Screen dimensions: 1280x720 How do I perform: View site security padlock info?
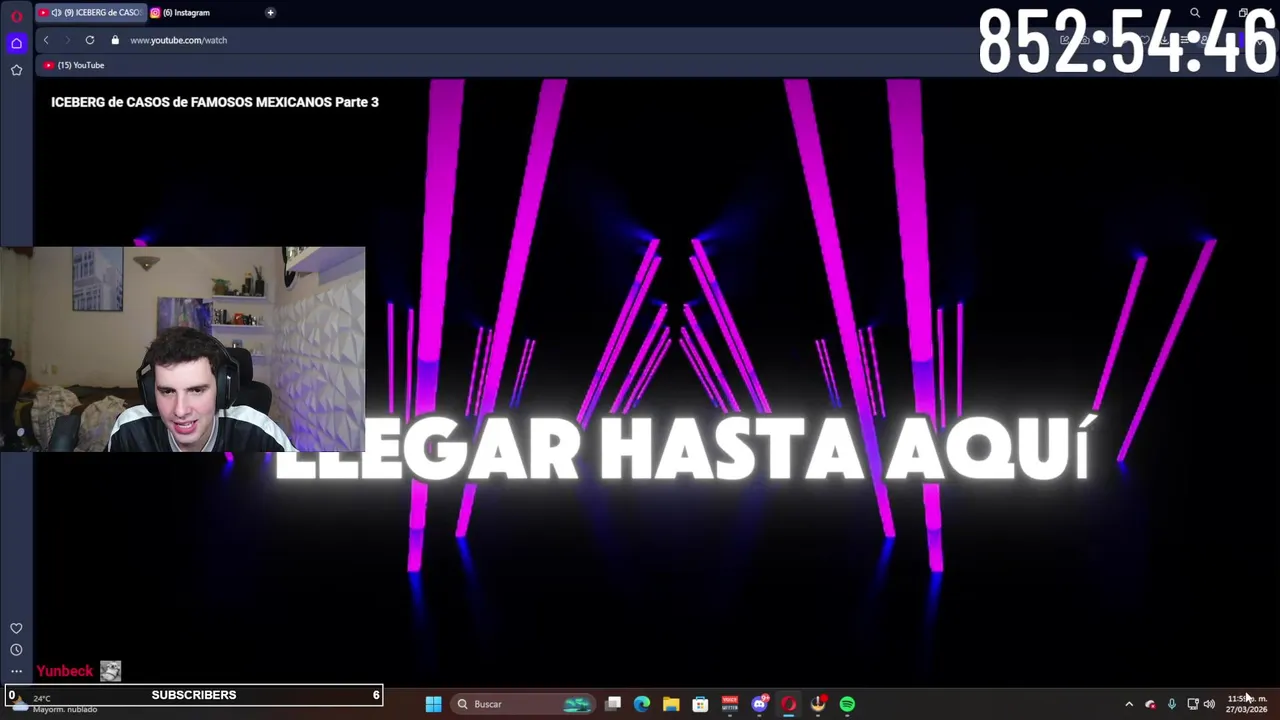click(x=115, y=40)
